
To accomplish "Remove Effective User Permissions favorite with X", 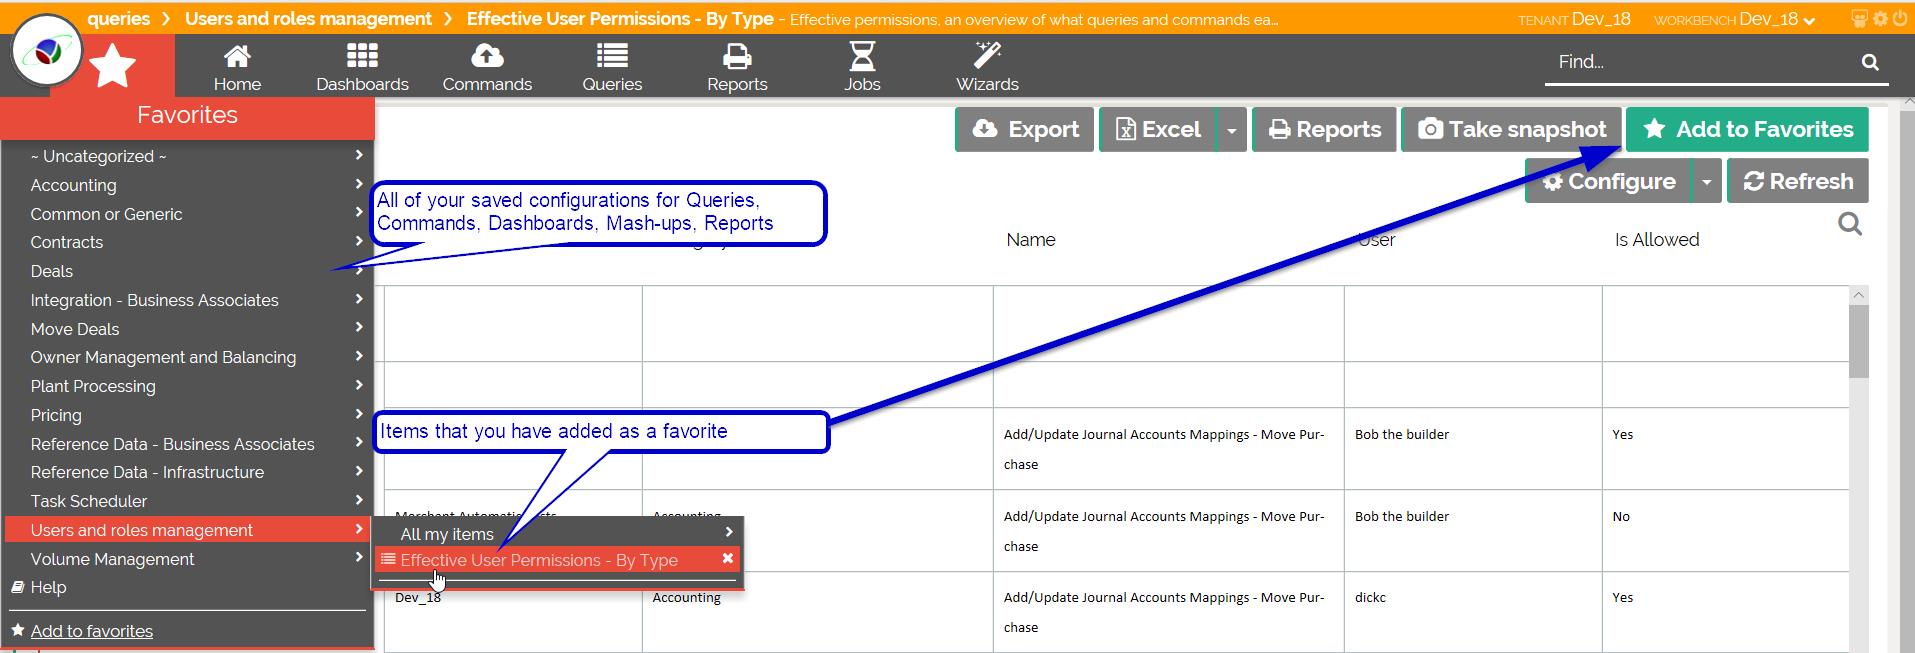I will coord(728,559).
